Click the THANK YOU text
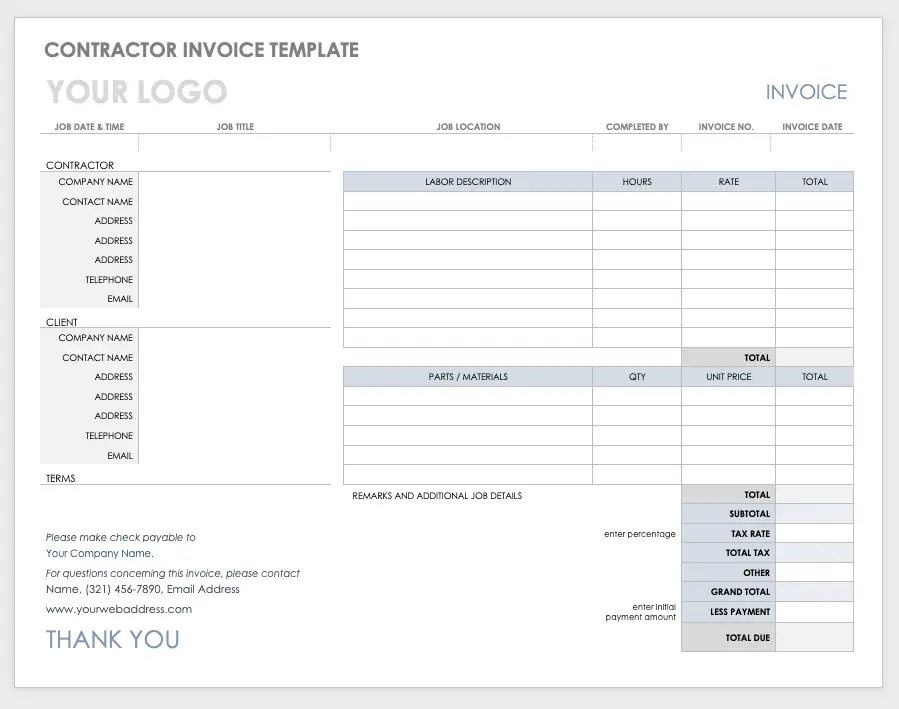 click(x=112, y=640)
